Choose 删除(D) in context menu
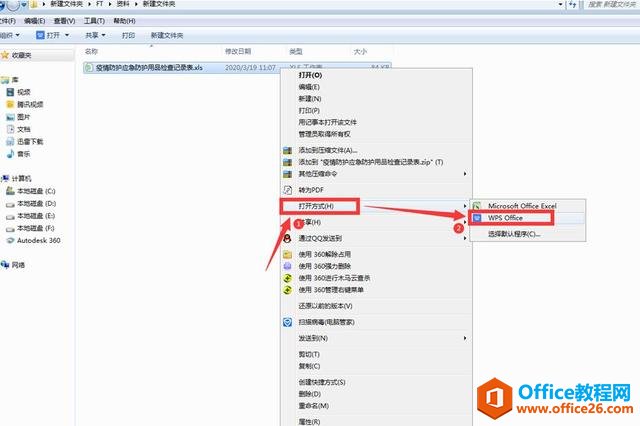This screenshot has width=640, height=426. (x=309, y=394)
